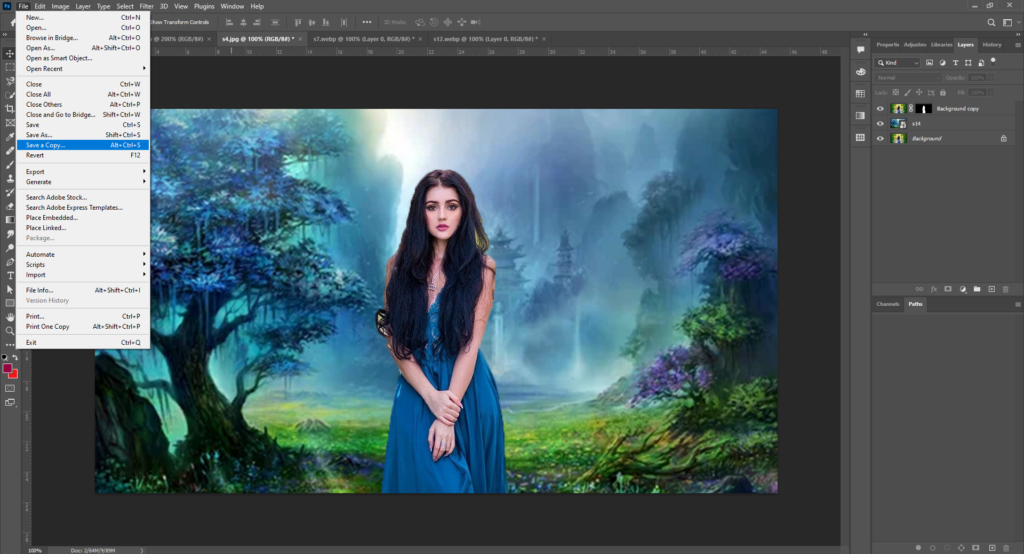Click the delete layer trash icon
The height and width of the screenshot is (554, 1024).
1003,289
